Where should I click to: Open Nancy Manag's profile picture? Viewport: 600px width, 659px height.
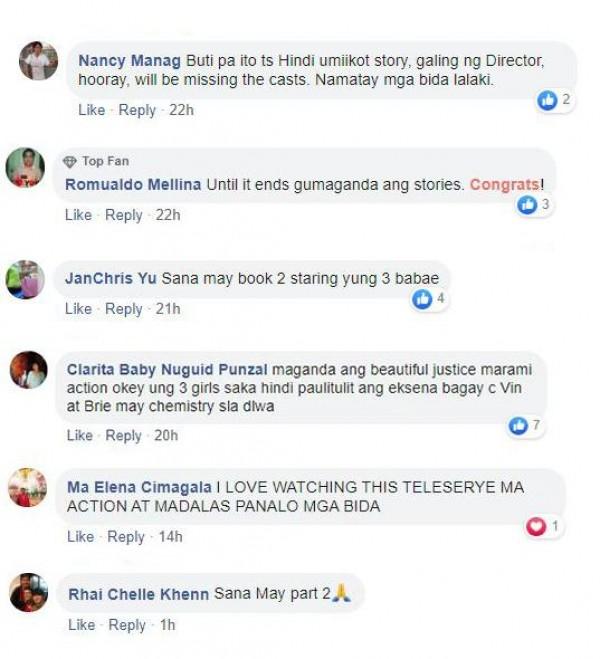click(38, 61)
